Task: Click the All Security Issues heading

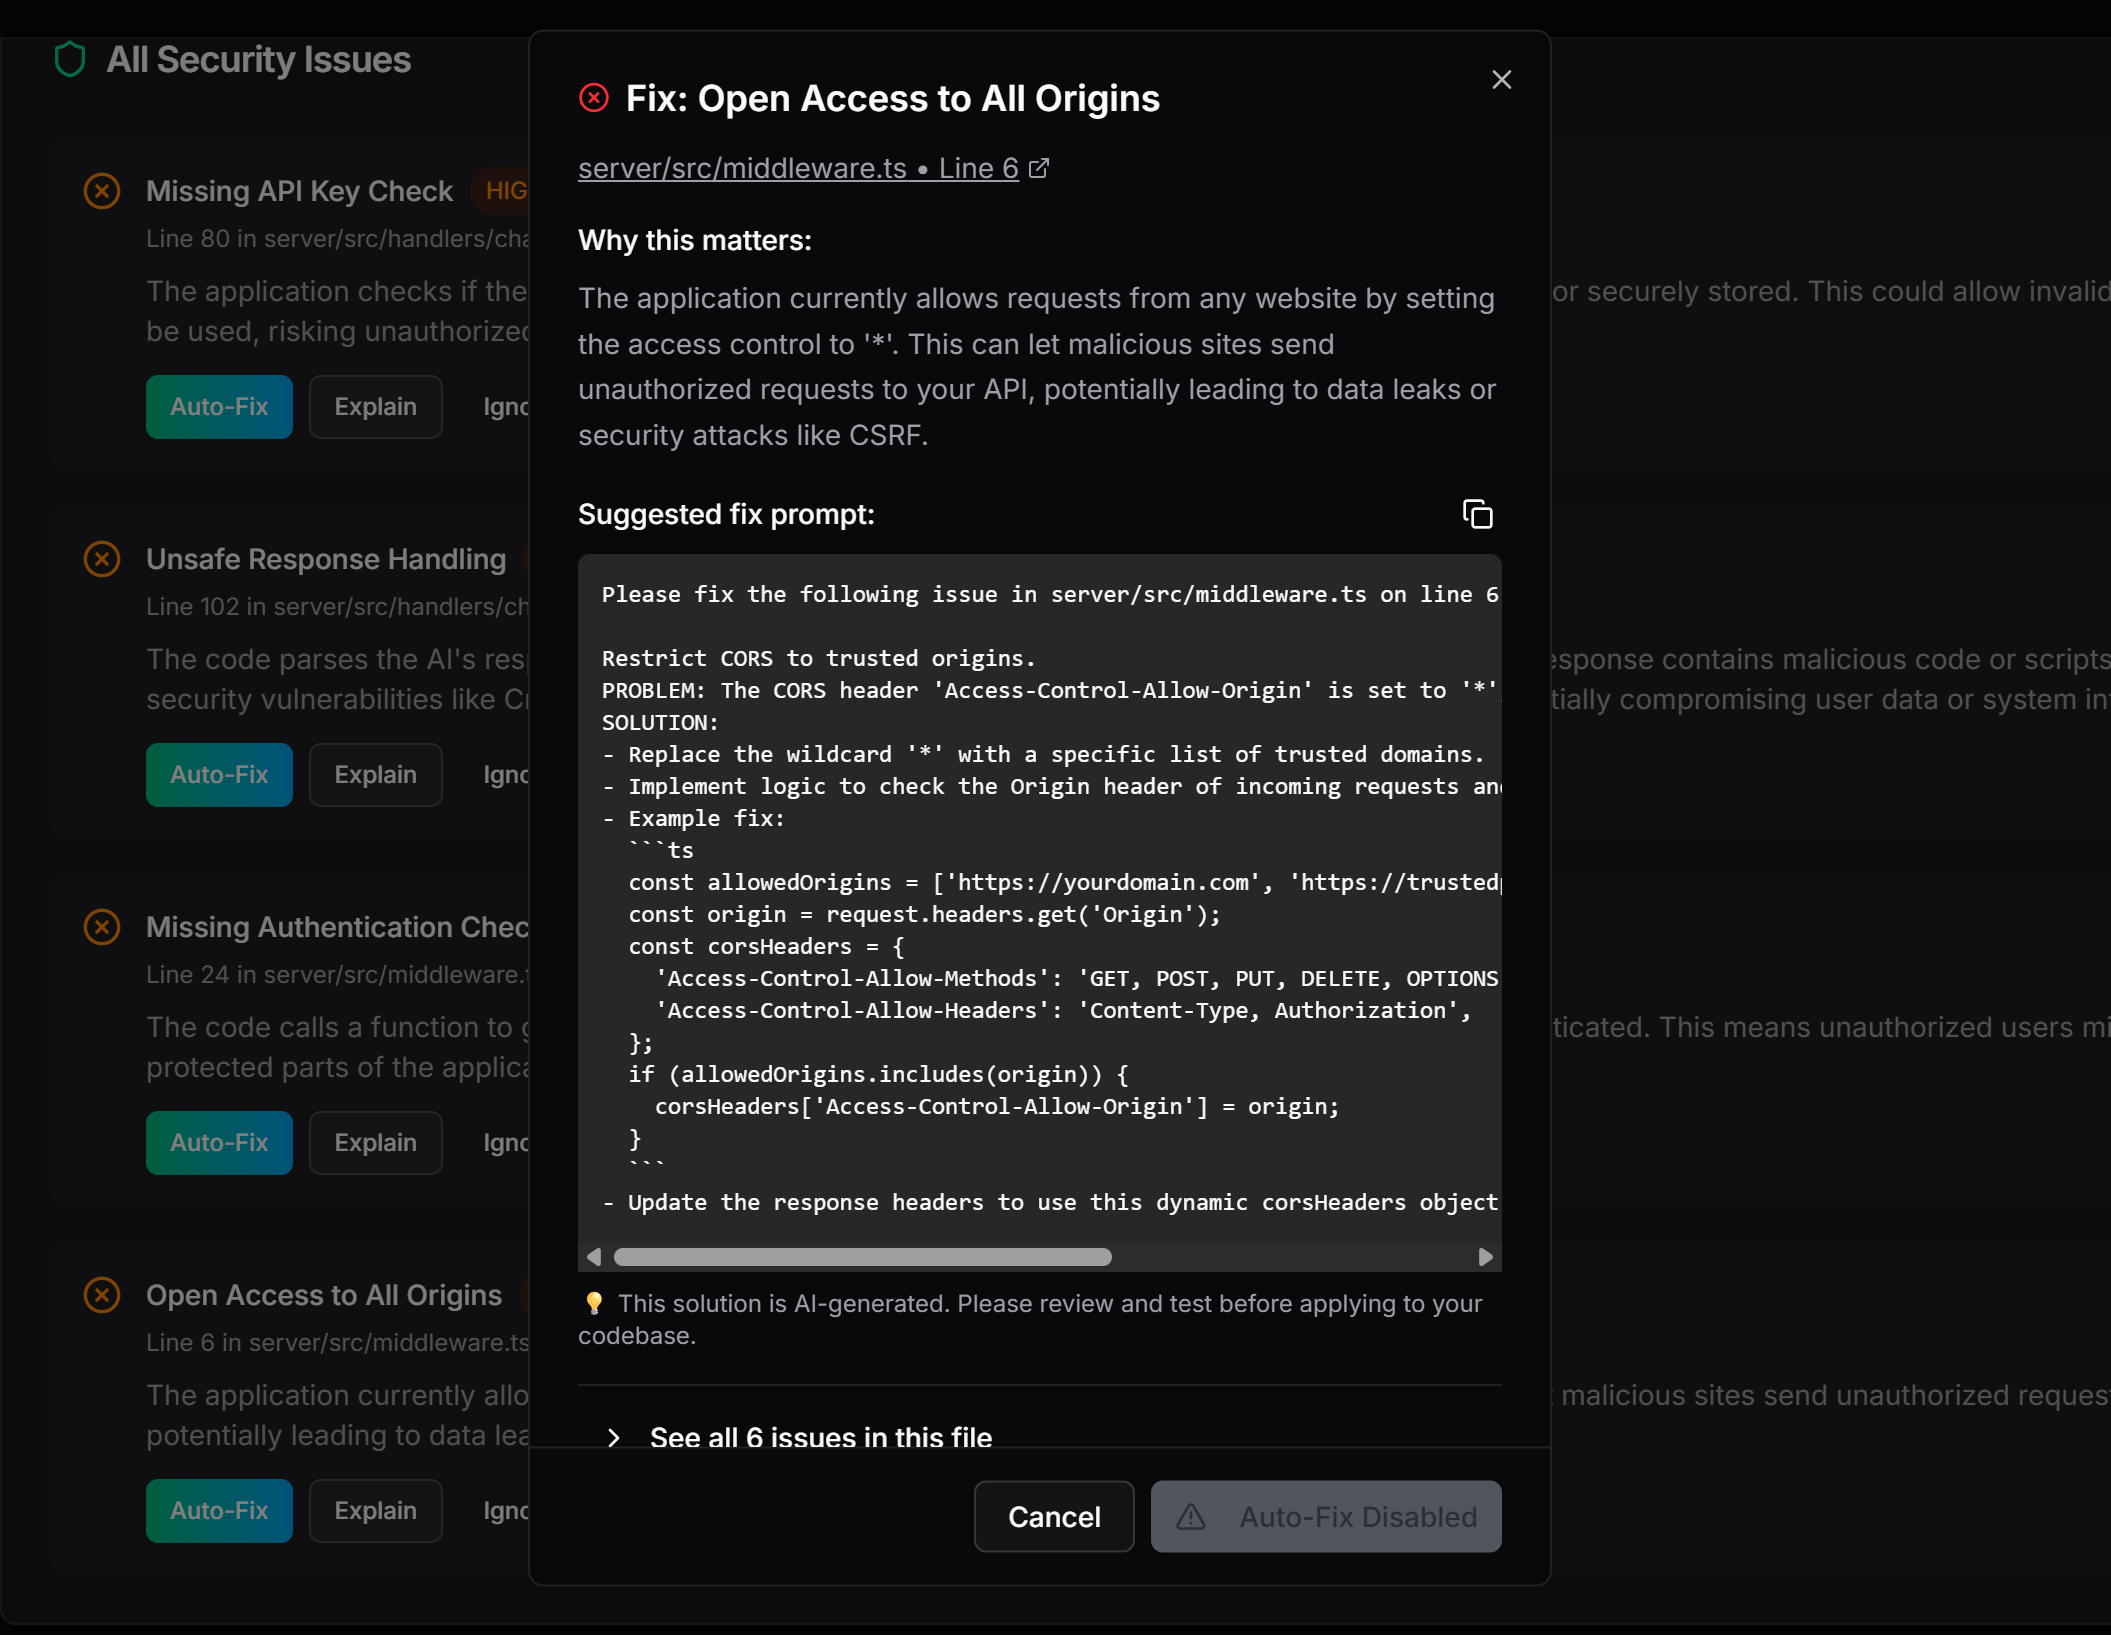Action: click(x=259, y=60)
